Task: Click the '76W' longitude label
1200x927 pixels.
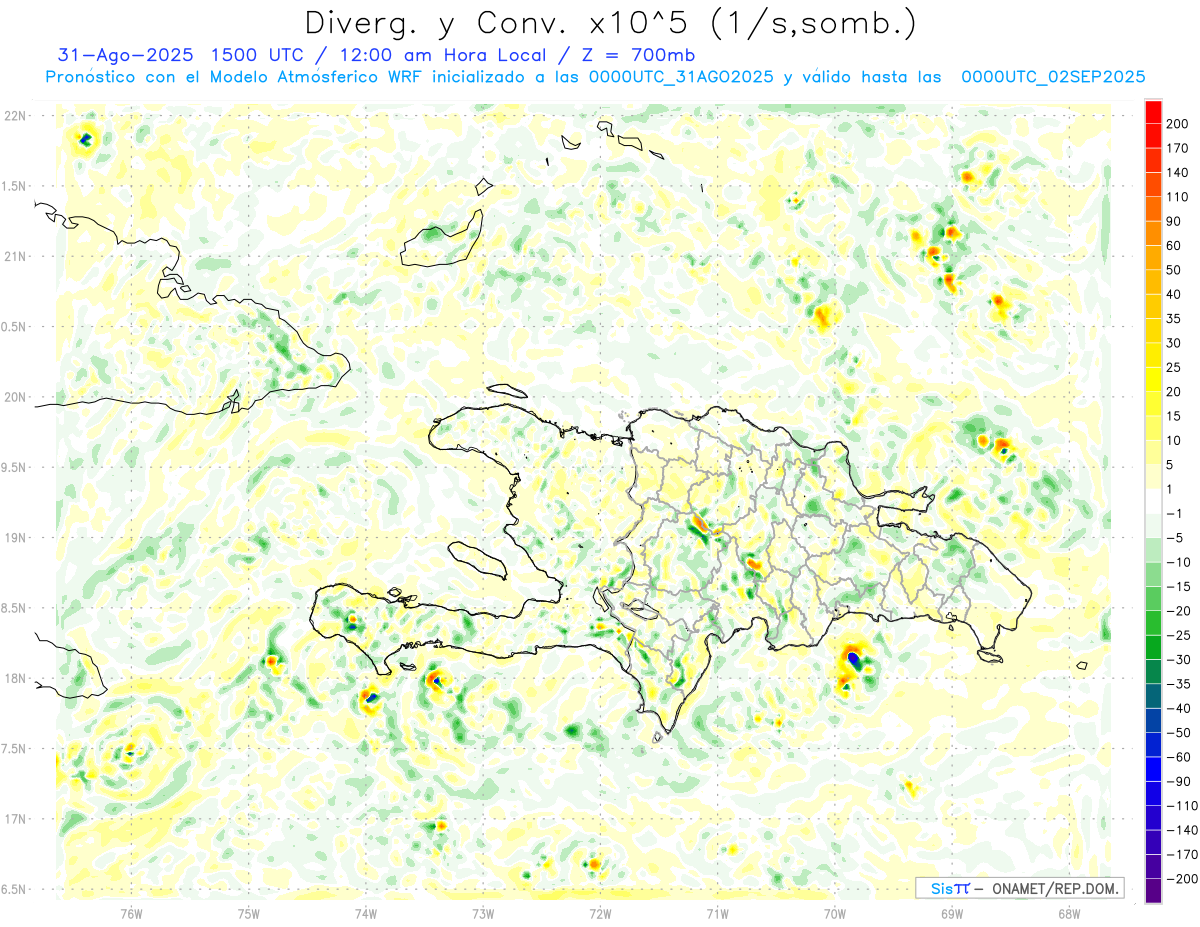Action: pos(131,913)
